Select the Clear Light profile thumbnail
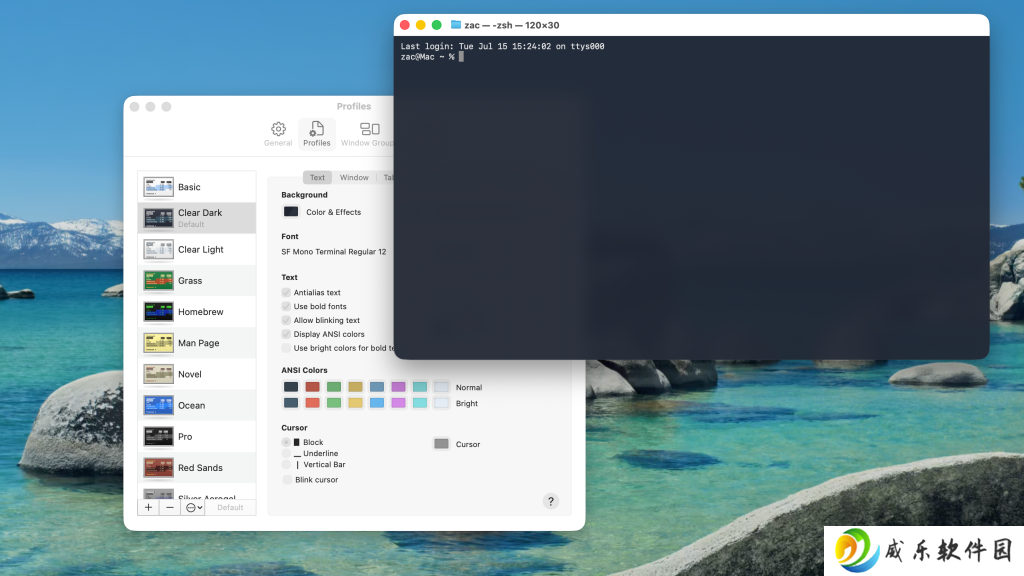The height and width of the screenshot is (576, 1024). point(158,249)
